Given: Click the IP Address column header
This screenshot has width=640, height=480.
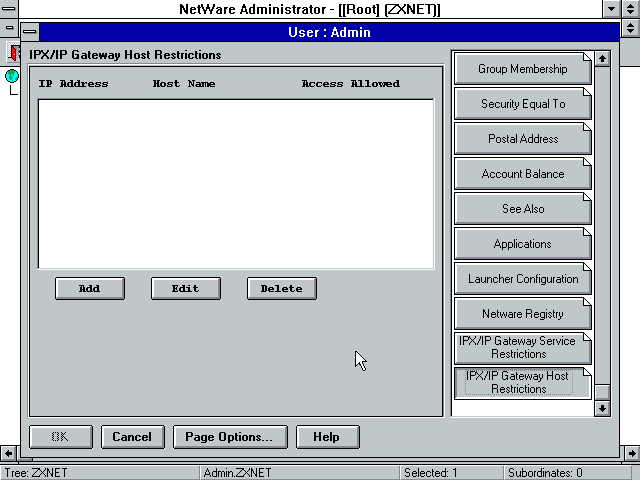Looking at the screenshot, I should (73, 84).
